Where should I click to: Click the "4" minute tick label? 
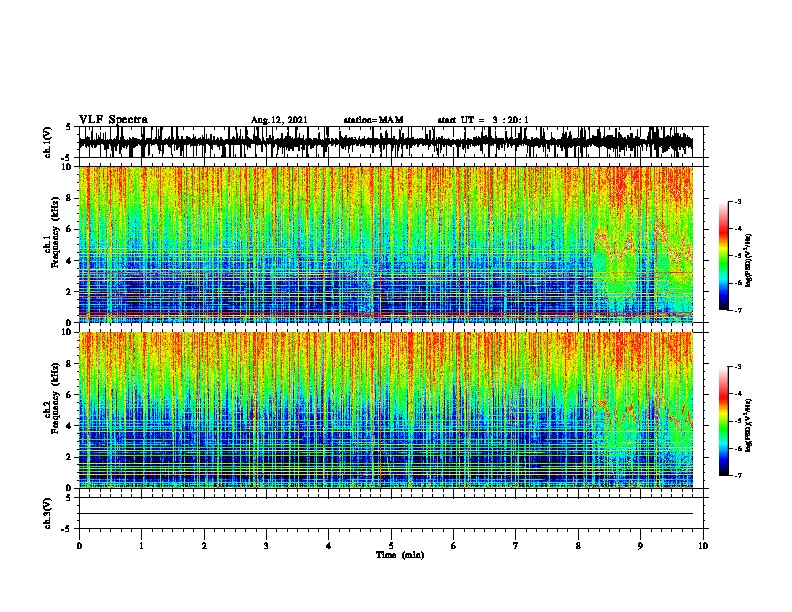point(329,546)
